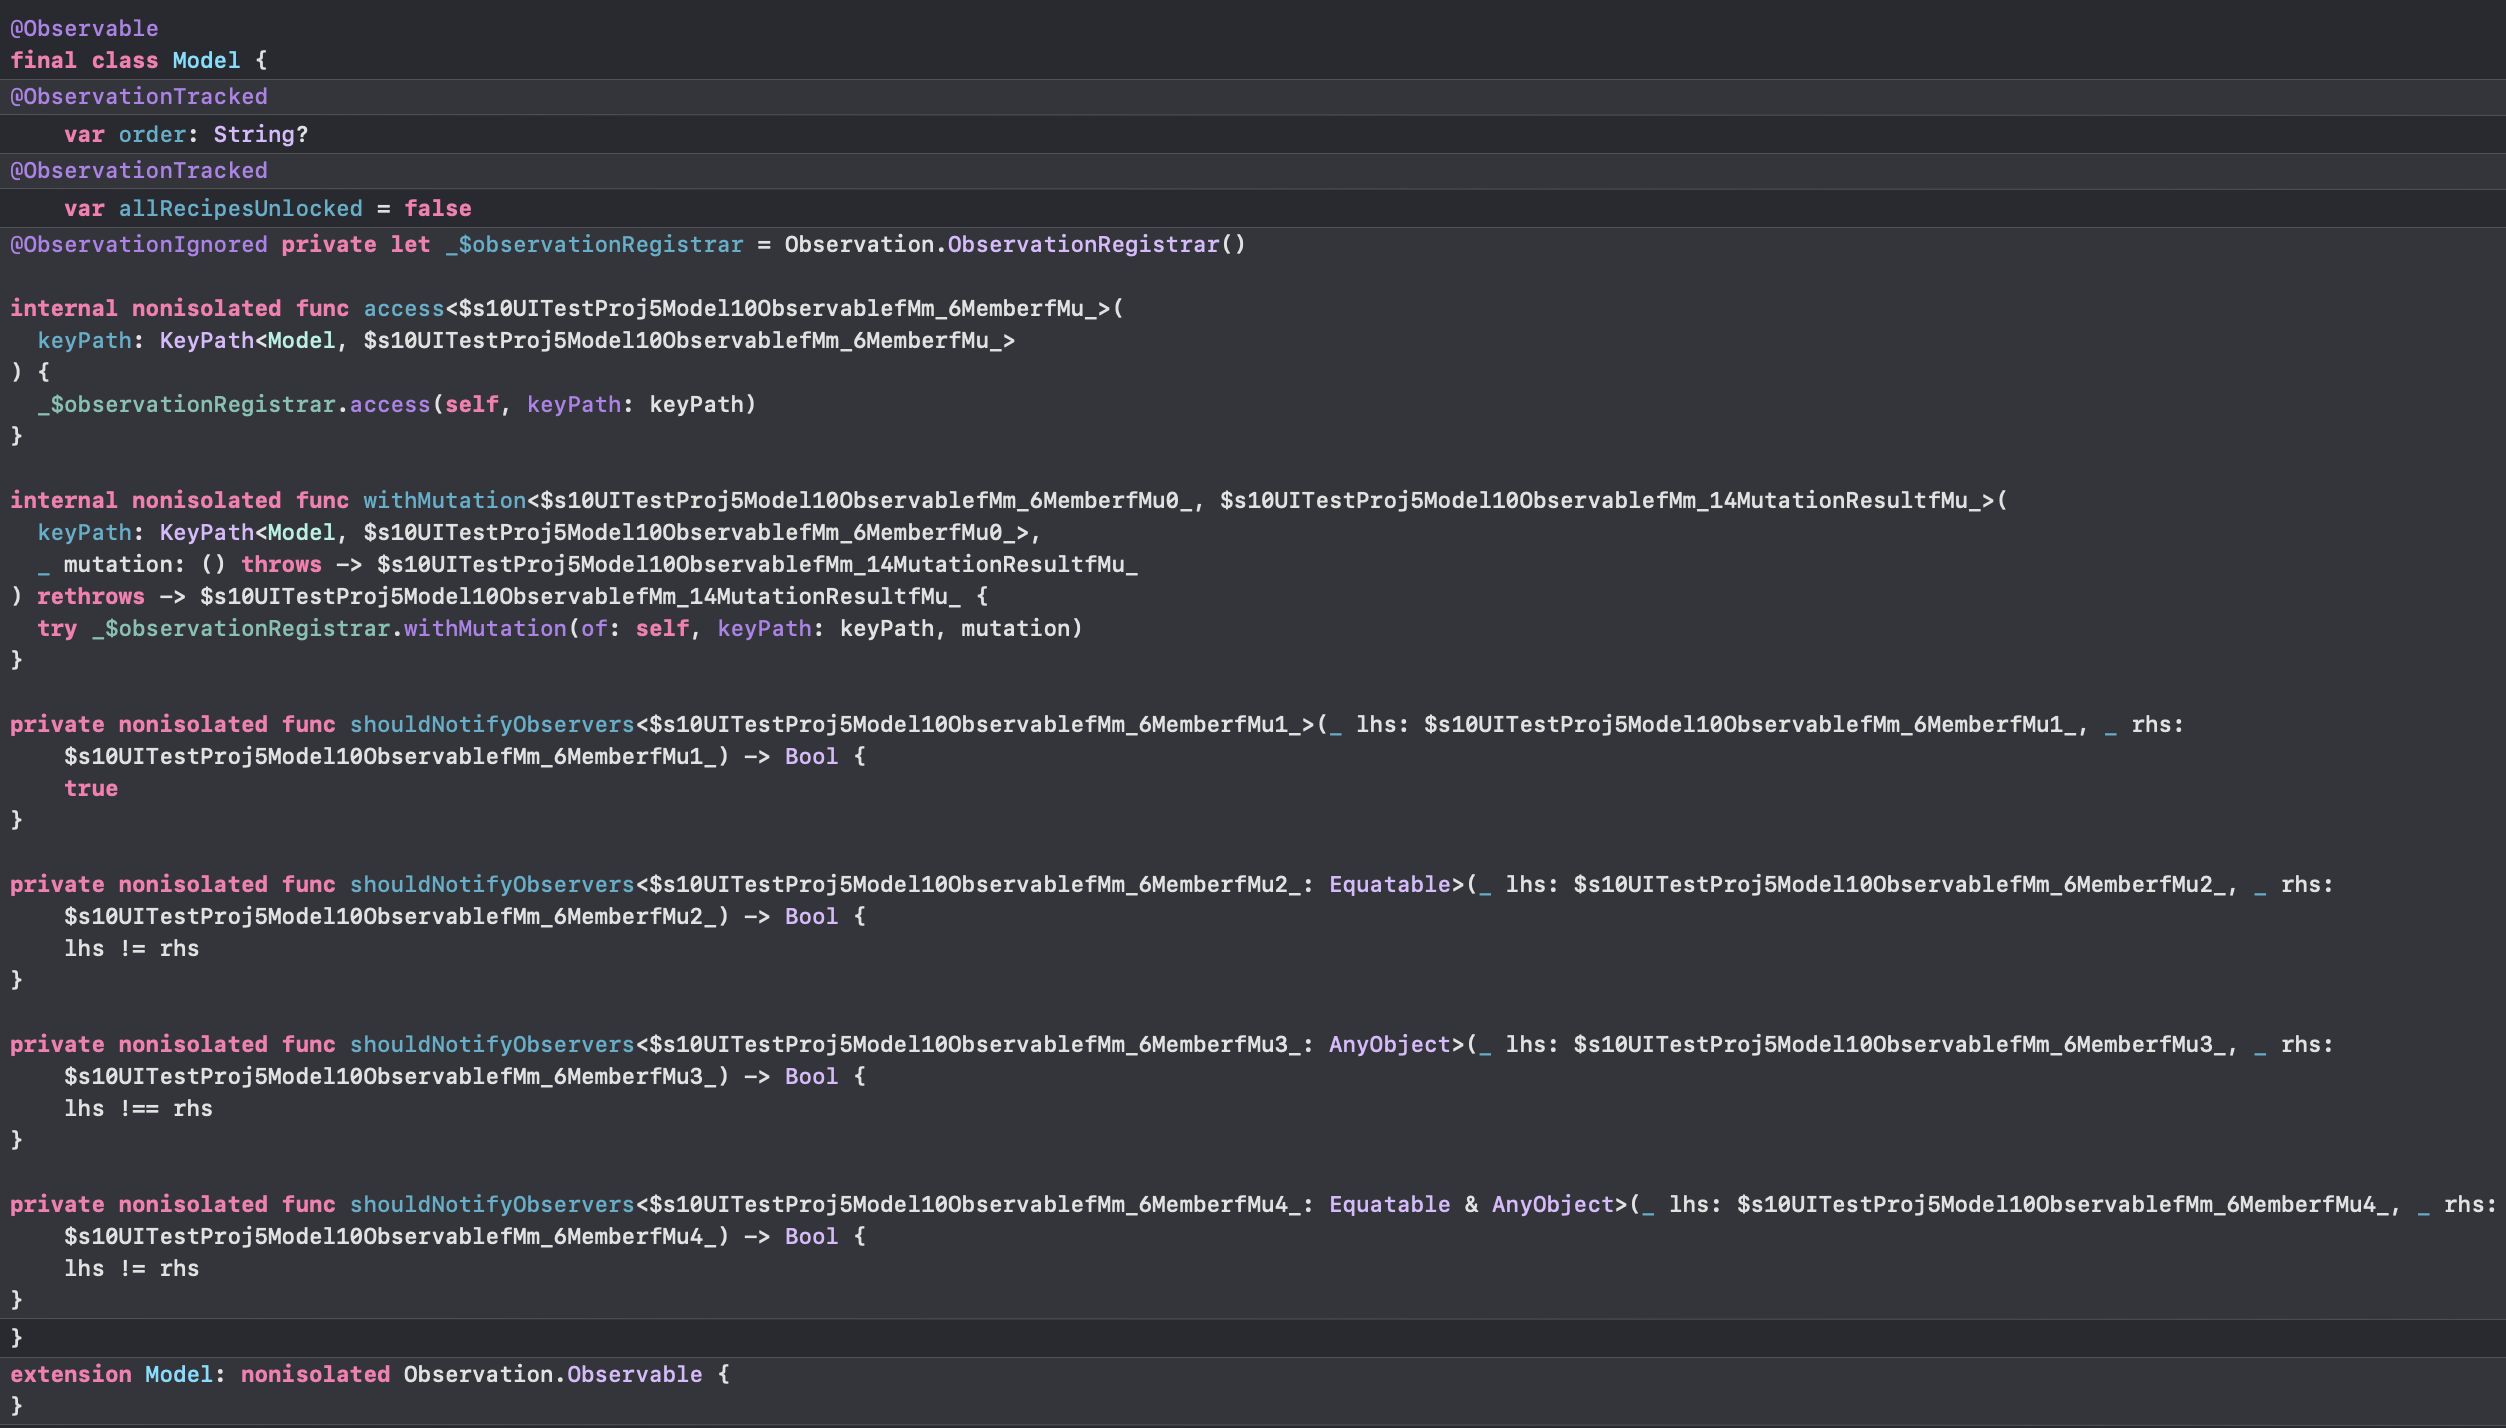Screen dimensions: 2506x1428
Task: Click "AnyObject" in the "Equatable & AnyObject" constraint
Action: (x=1553, y=1204)
